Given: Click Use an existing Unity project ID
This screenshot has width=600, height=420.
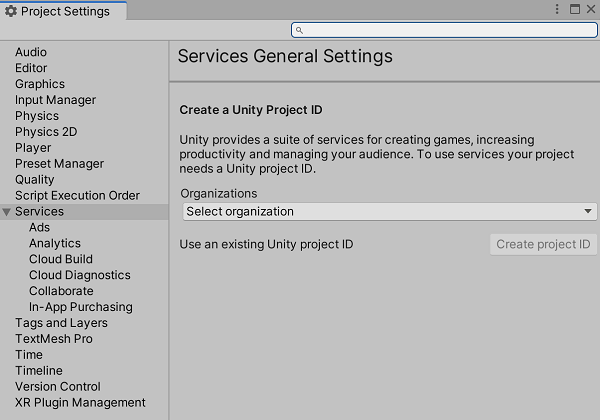Looking at the screenshot, I should pos(266,244).
